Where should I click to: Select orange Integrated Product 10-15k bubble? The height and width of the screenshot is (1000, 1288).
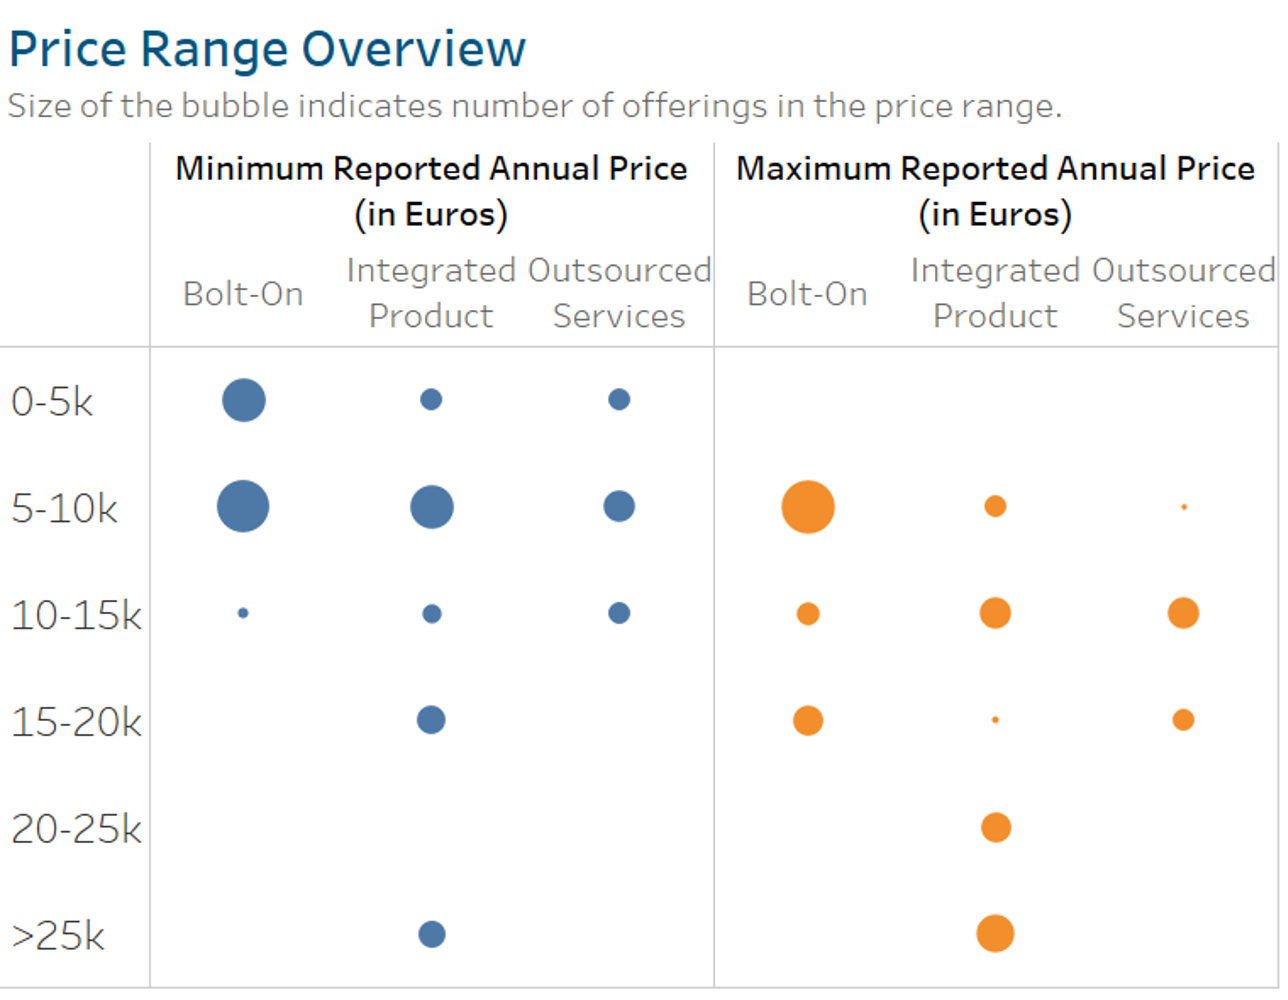[x=995, y=613]
